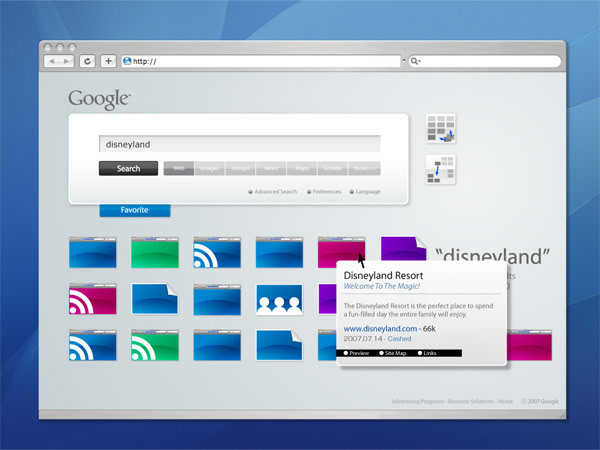The image size is (600, 450).
Task: Open the people group thumbnail
Action: (x=279, y=299)
